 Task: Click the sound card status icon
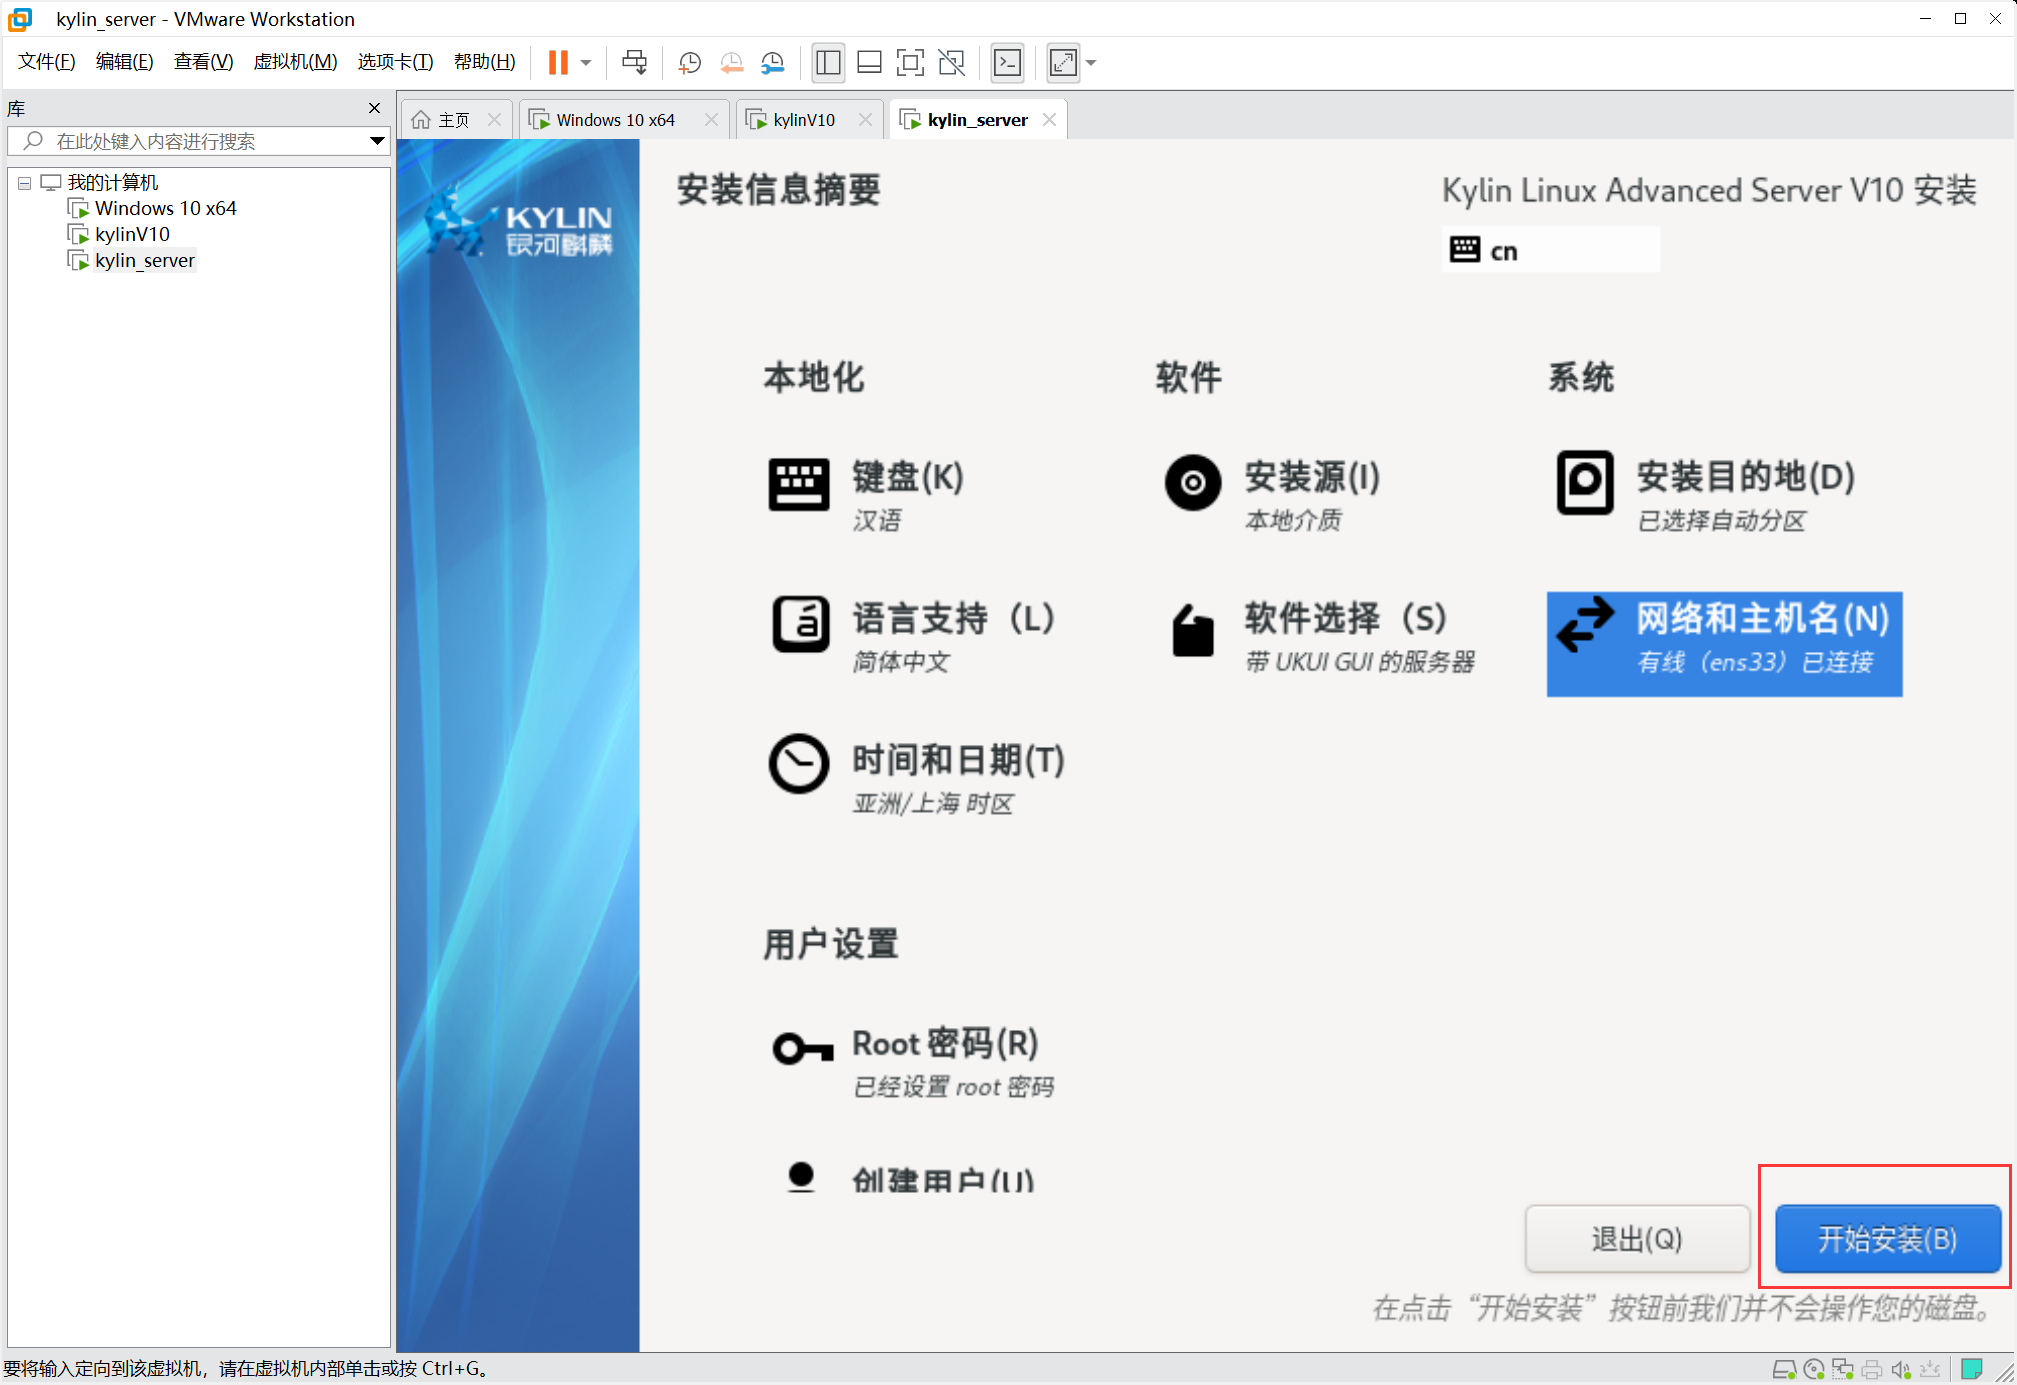point(1901,1369)
